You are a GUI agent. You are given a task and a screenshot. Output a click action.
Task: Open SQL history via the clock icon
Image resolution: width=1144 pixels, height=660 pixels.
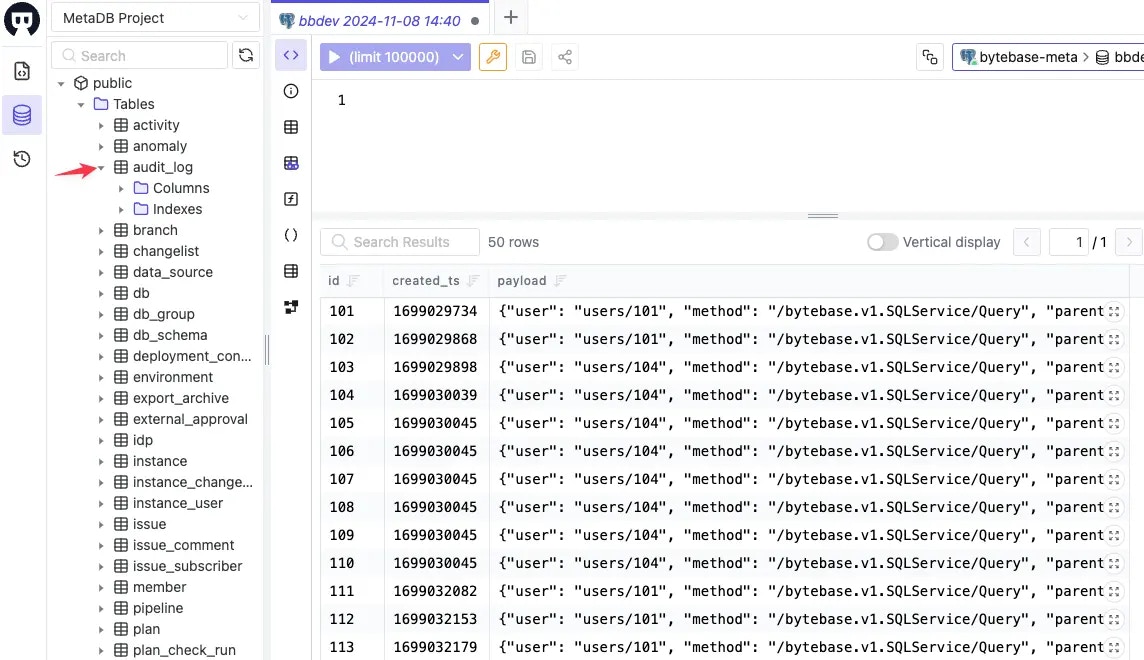click(x=22, y=158)
